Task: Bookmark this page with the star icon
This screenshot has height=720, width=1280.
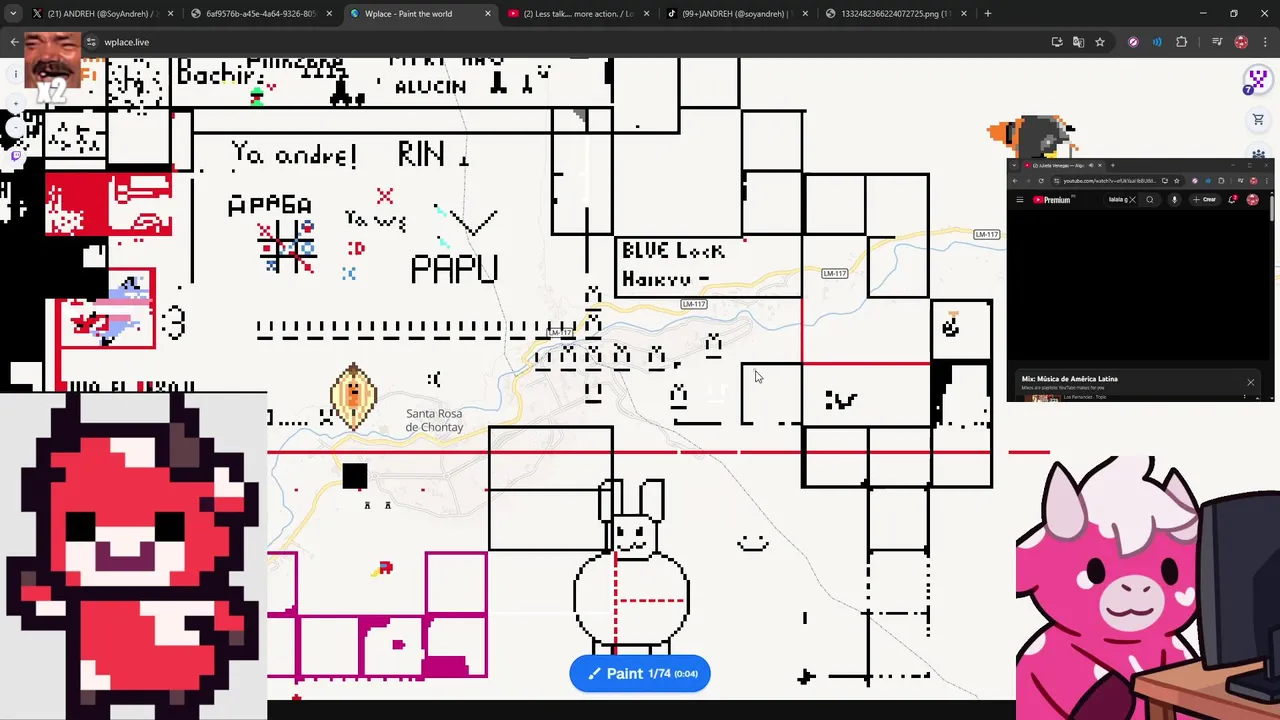Action: [x=1100, y=42]
